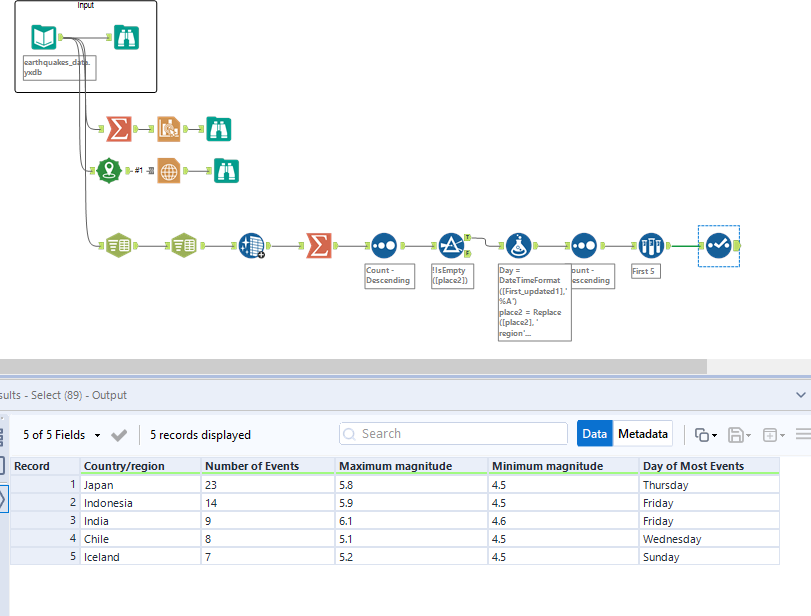
Task: Click the 6.1 maximum magnitude cell
Action: (411, 521)
